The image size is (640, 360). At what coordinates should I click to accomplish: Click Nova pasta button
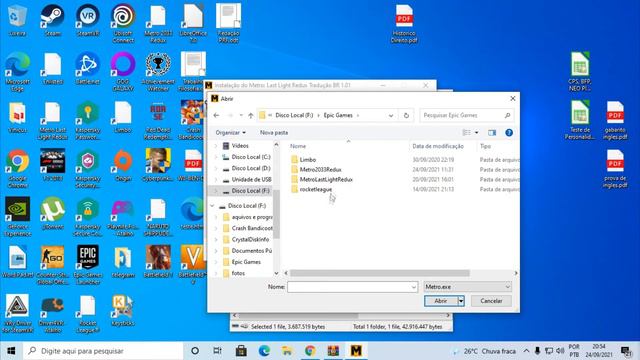coord(274,133)
